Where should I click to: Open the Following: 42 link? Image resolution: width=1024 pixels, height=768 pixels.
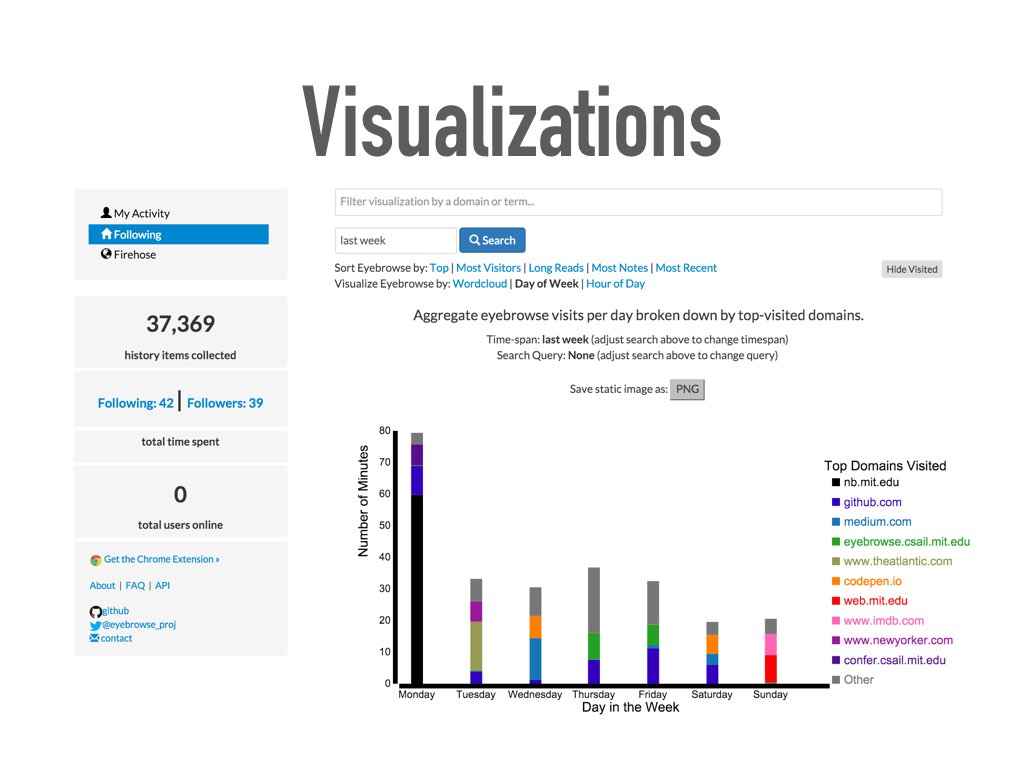click(x=136, y=403)
